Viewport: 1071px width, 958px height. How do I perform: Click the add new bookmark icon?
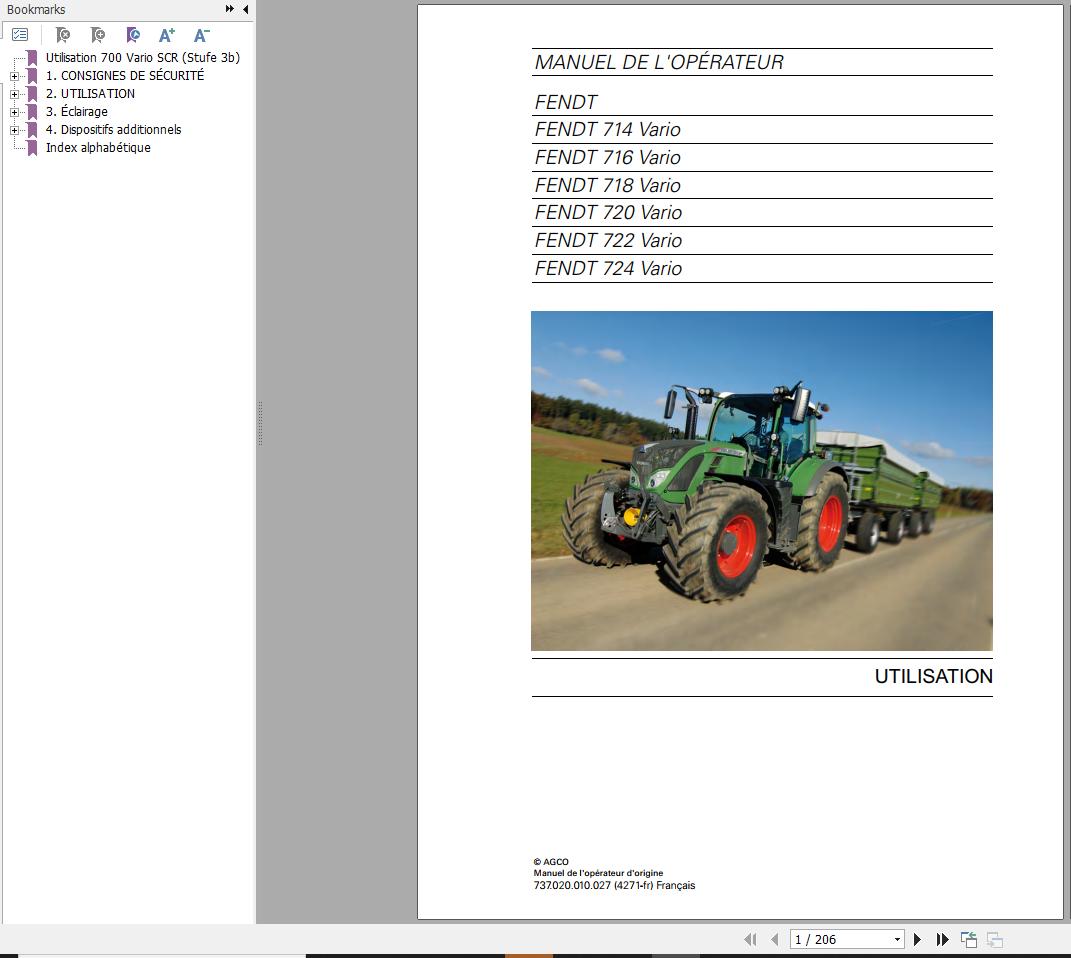pos(98,35)
